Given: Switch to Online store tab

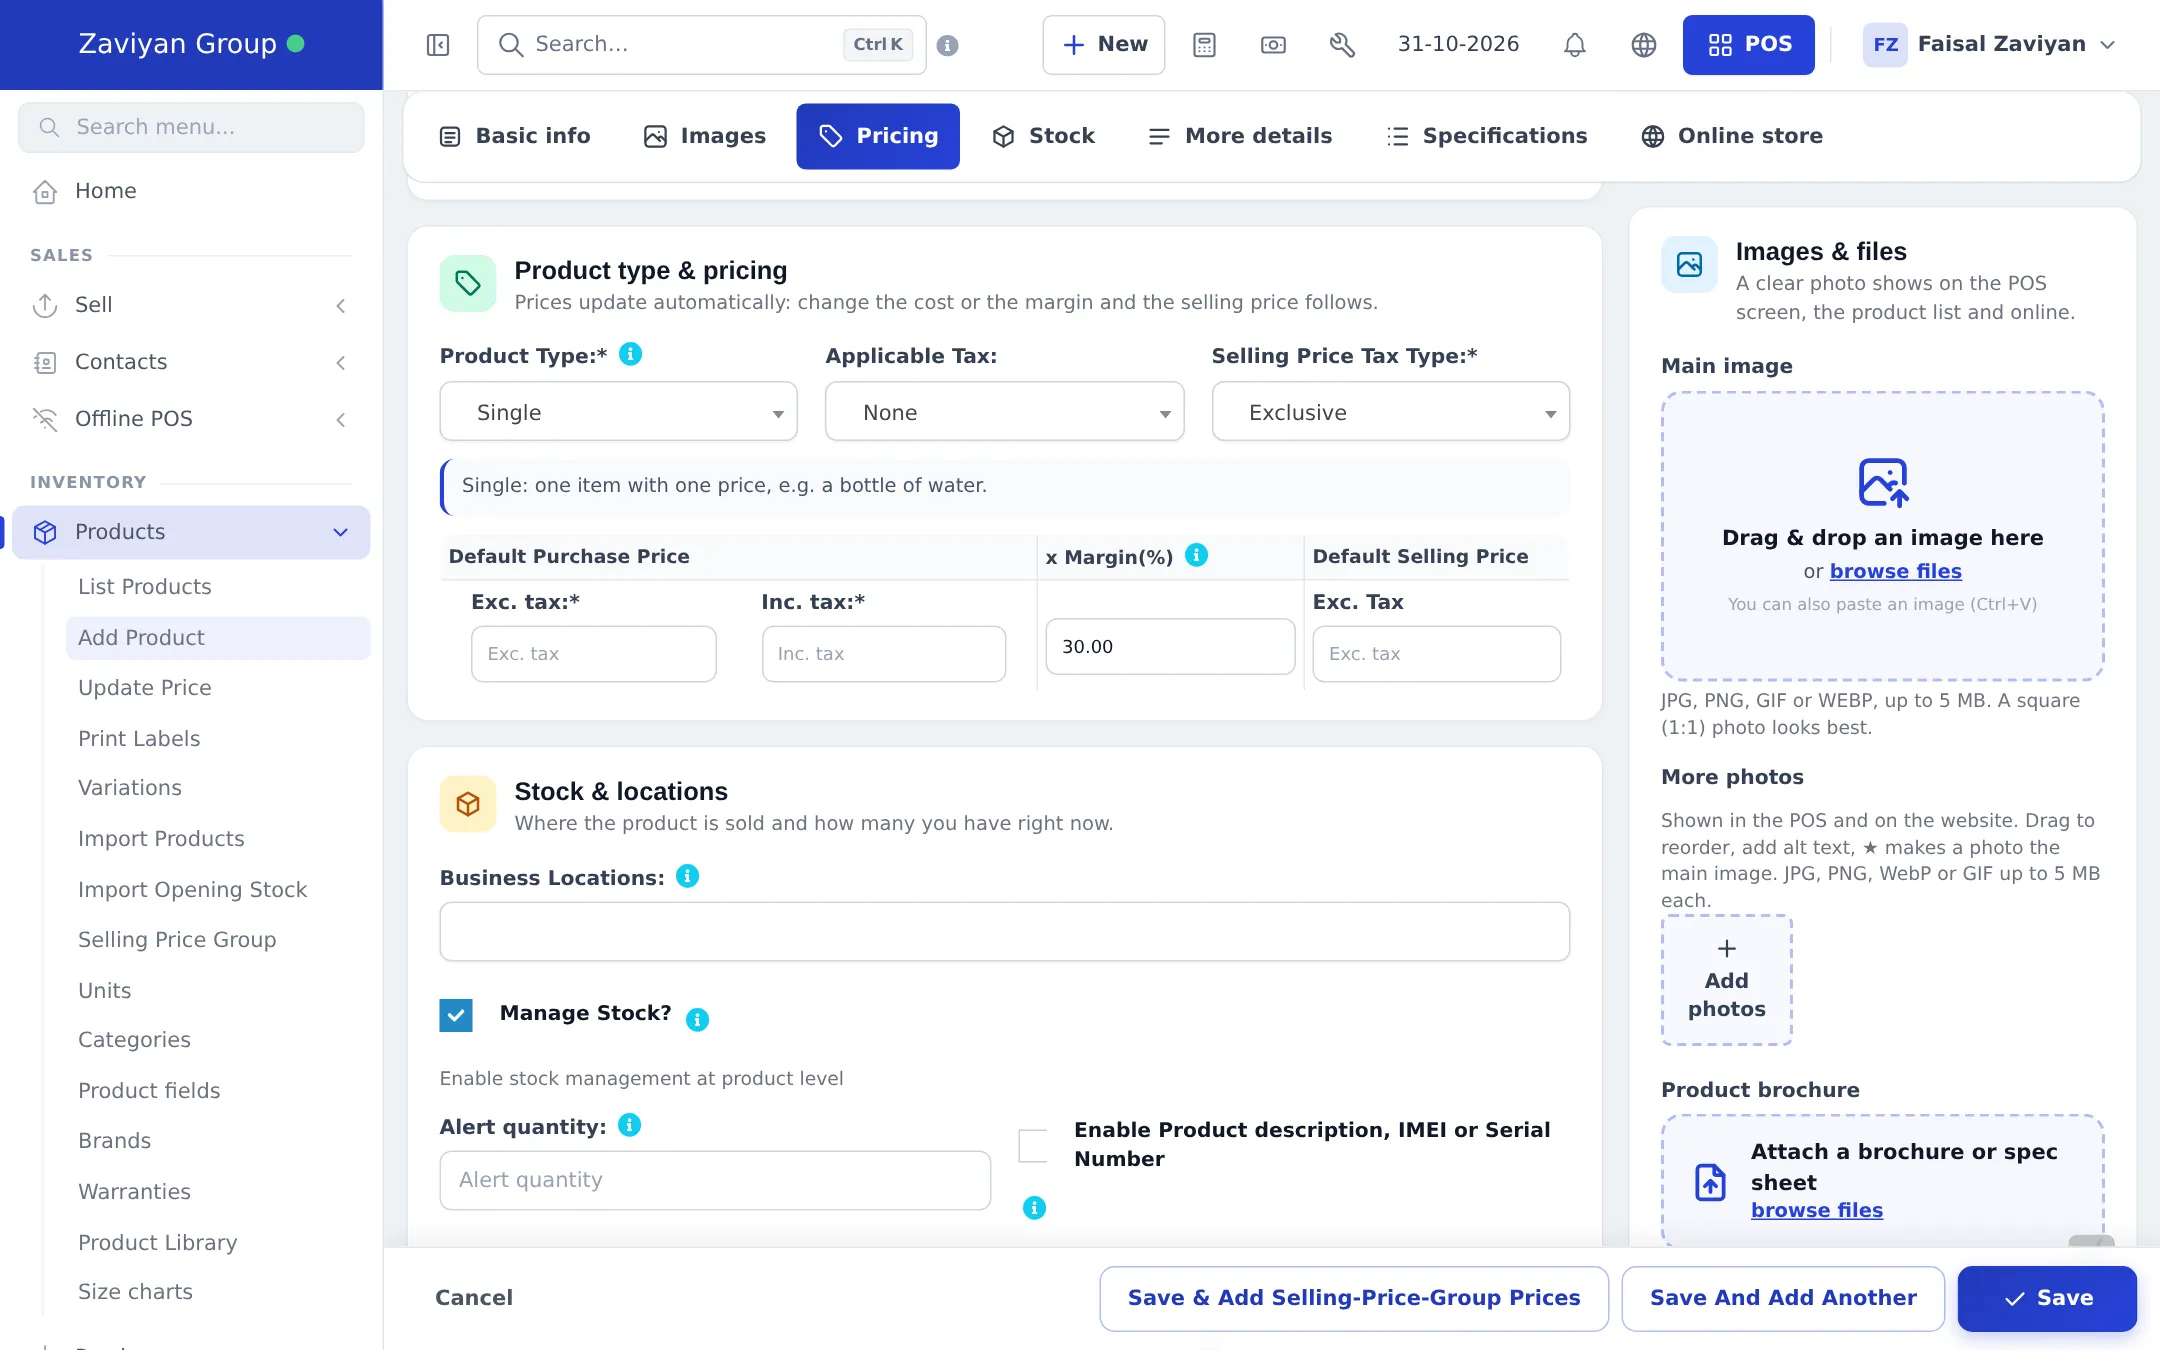Looking at the screenshot, I should [x=1732, y=136].
